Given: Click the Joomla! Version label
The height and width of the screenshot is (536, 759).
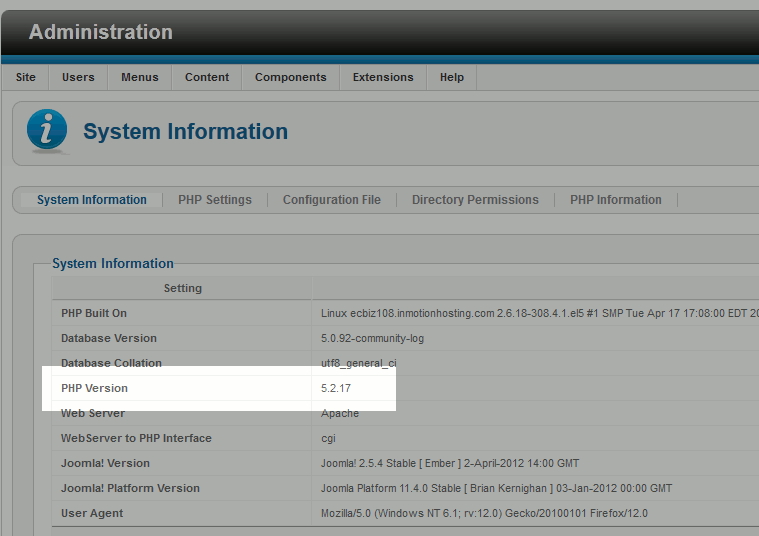Looking at the screenshot, I should point(105,463).
